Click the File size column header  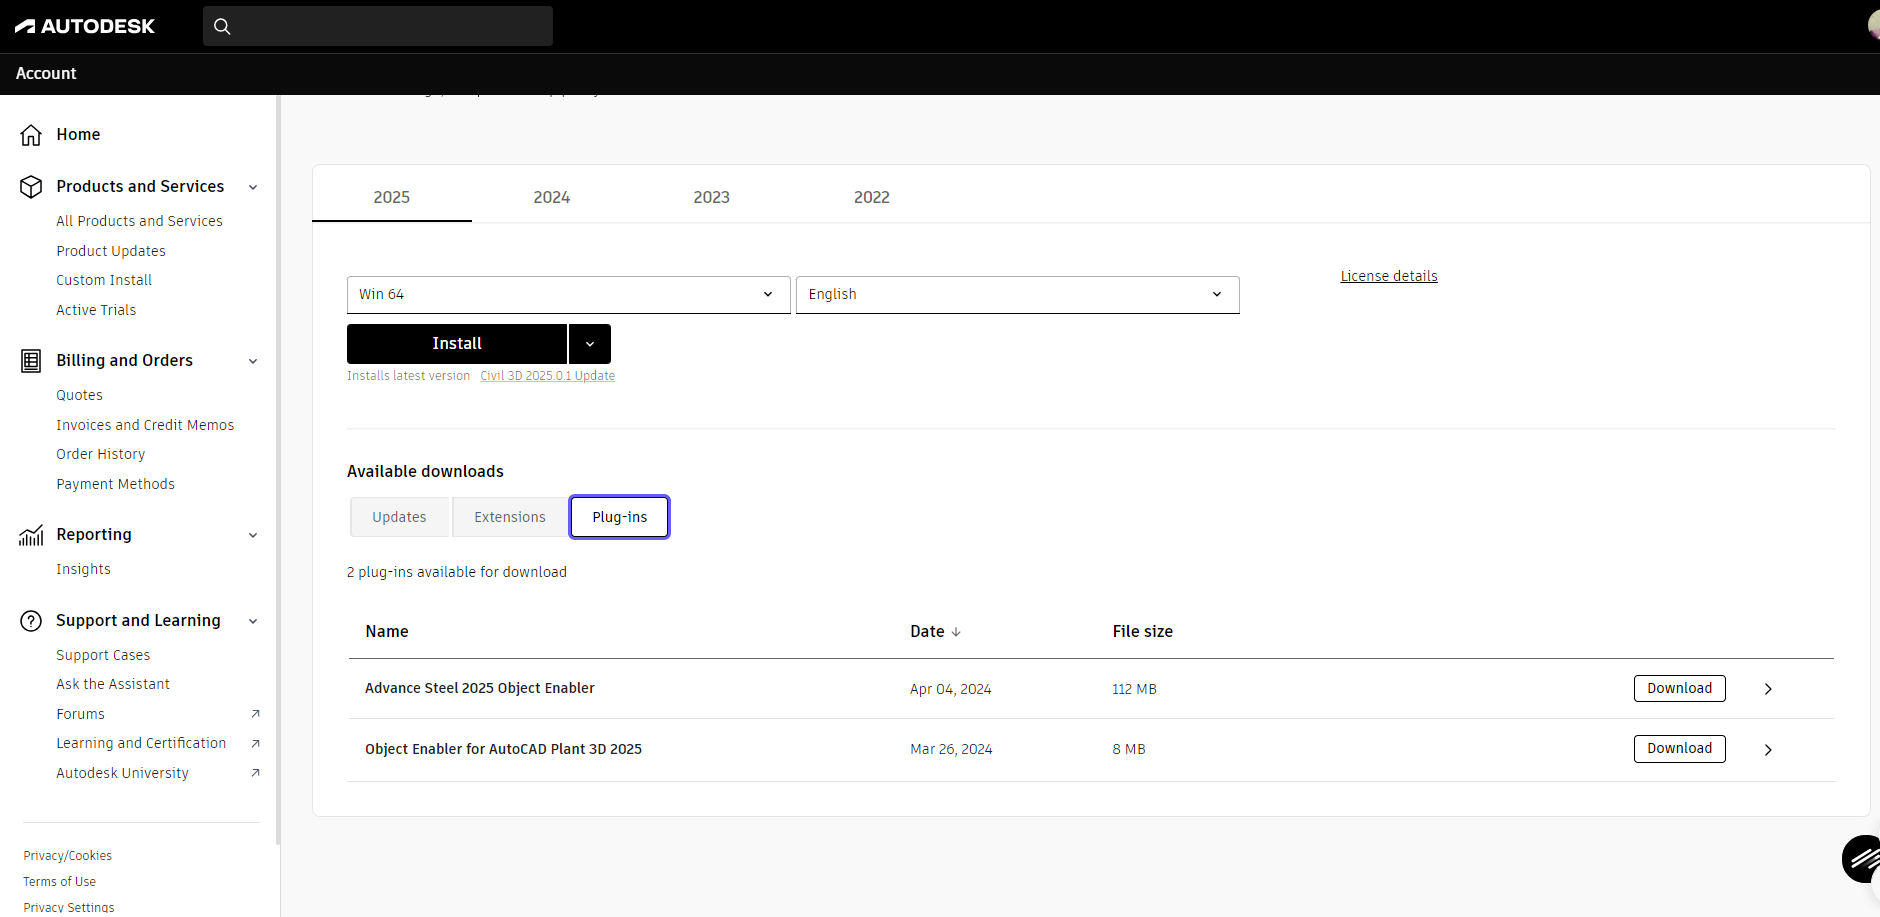click(1142, 632)
